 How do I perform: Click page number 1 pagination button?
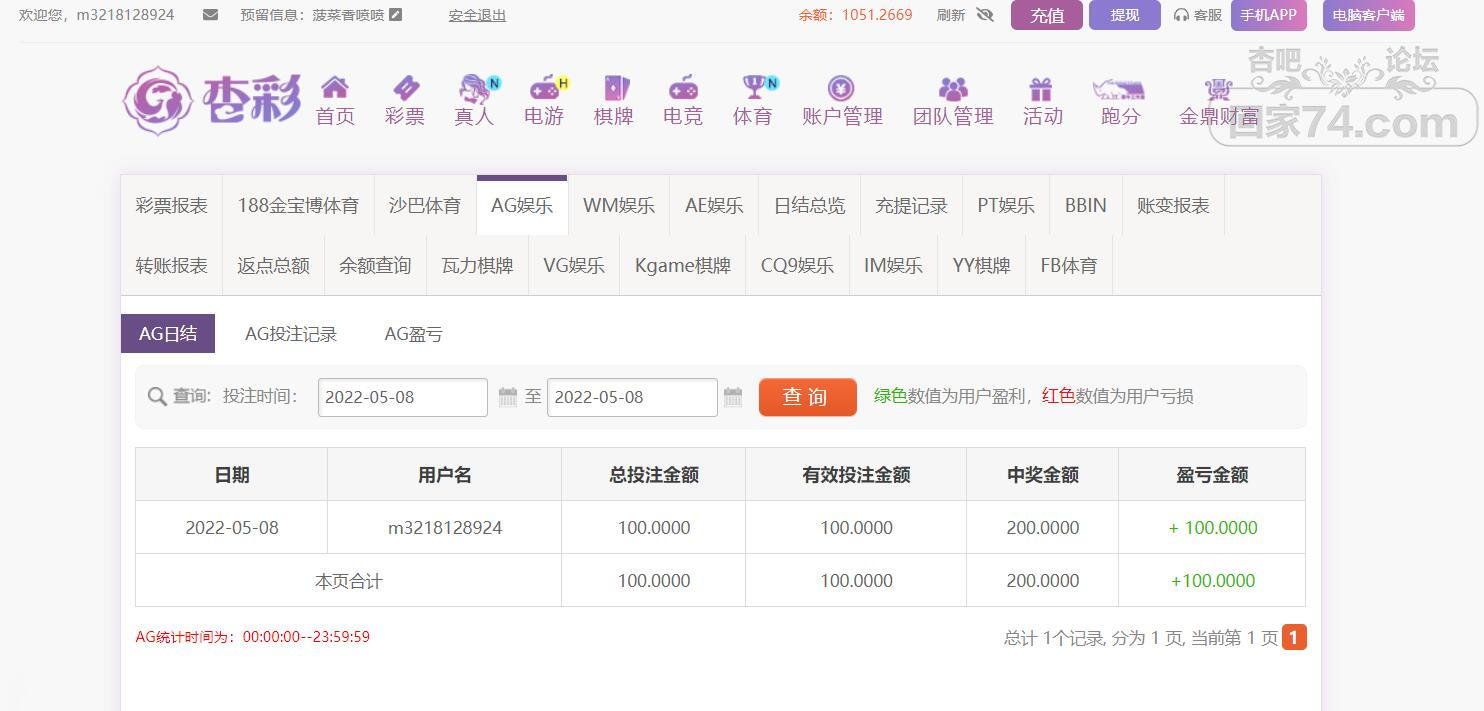(1294, 637)
